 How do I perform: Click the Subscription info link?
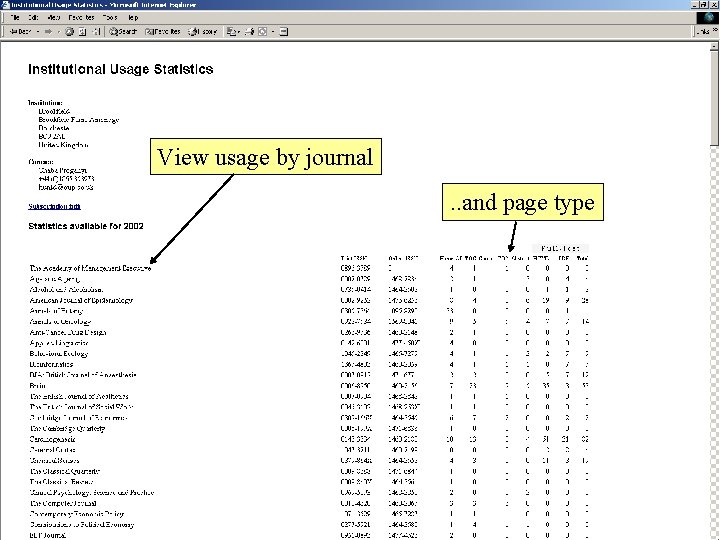tap(54, 207)
